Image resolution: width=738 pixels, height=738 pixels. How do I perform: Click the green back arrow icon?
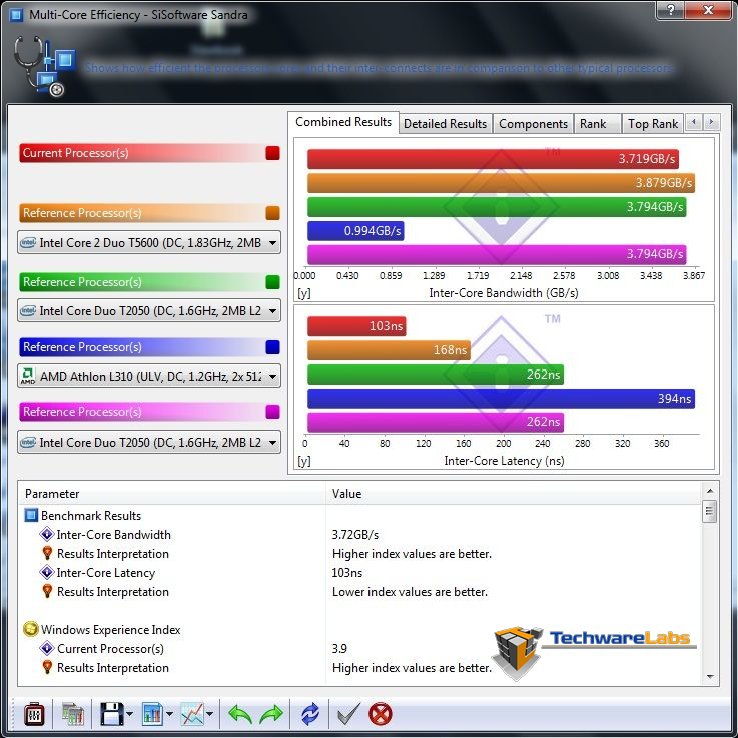pos(240,714)
